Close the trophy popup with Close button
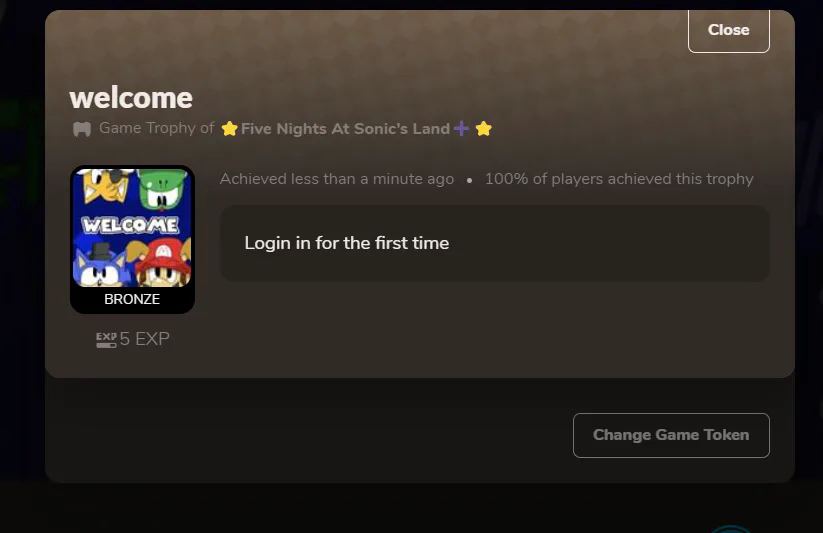 (729, 30)
